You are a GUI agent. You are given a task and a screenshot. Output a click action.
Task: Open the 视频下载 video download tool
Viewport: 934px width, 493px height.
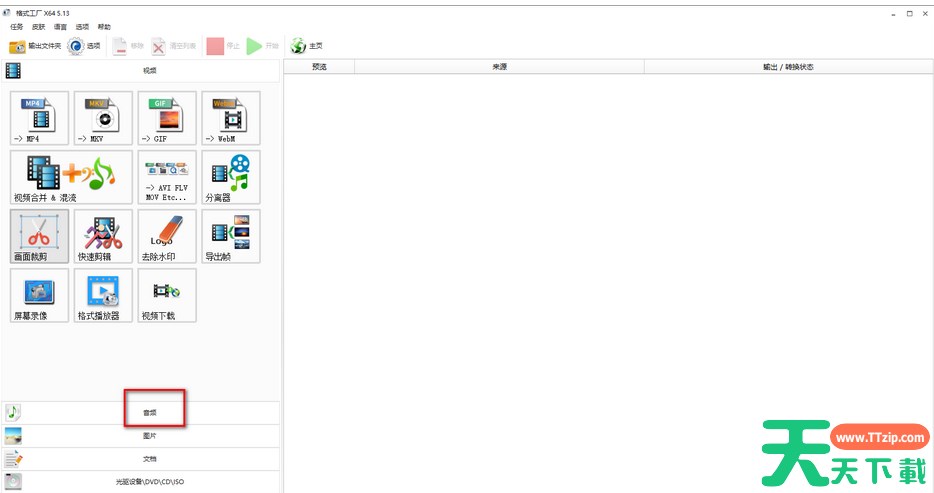tap(167, 295)
